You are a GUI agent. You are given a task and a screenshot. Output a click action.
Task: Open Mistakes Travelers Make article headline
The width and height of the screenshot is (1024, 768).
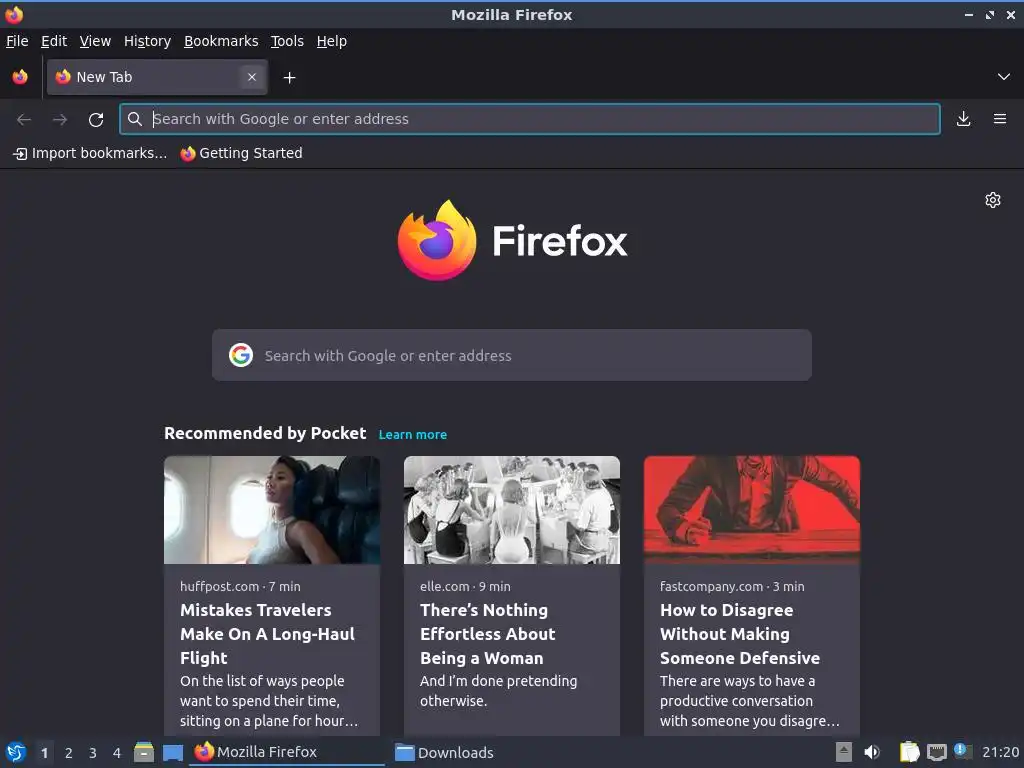click(267, 634)
